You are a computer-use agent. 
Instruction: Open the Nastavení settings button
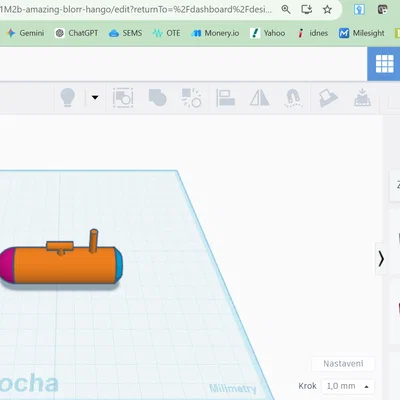pyautogui.click(x=343, y=364)
